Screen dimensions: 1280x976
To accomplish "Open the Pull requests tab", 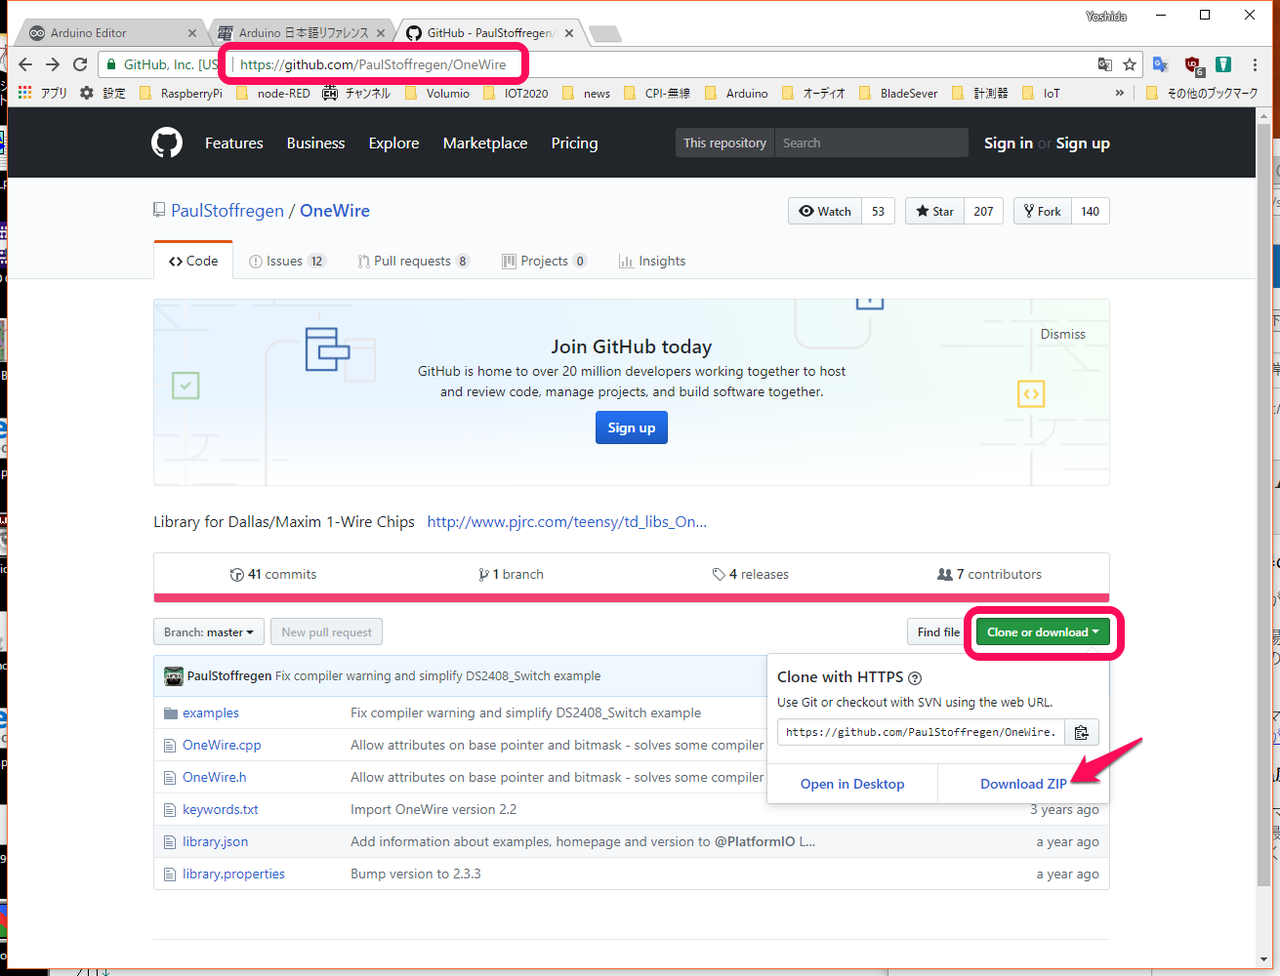I will 412,261.
